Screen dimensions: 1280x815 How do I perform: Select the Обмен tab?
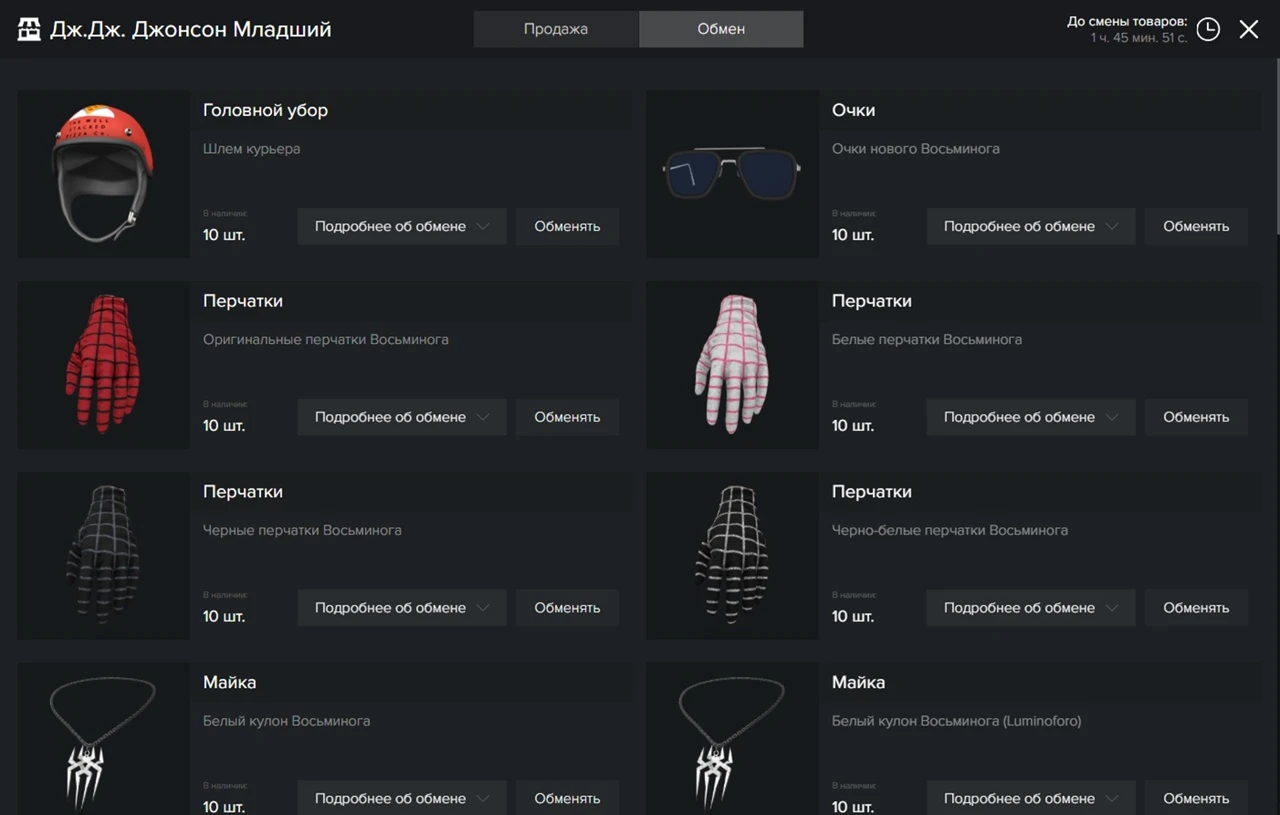(721, 29)
